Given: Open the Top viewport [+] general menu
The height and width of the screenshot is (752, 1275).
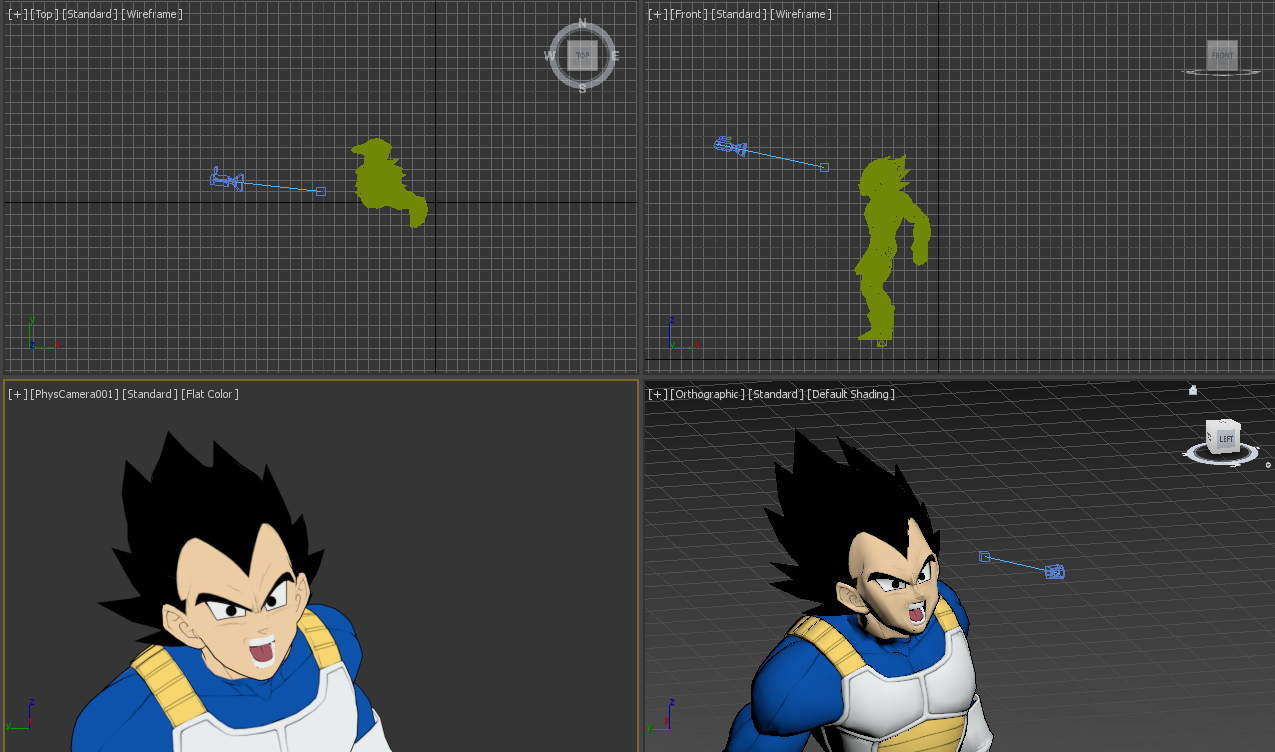Looking at the screenshot, I should click(17, 14).
